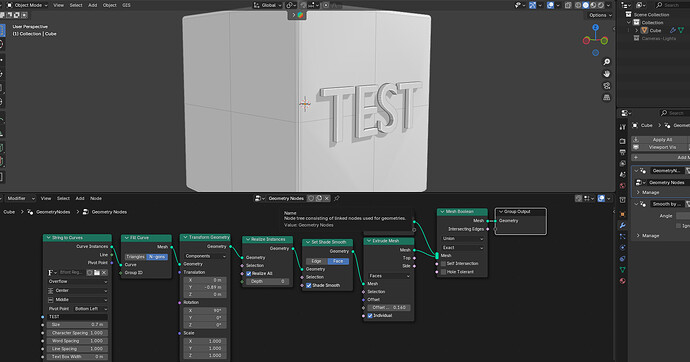Click the pin icon in node editor header
Viewport: 690px width, 362px height.
(337, 198)
